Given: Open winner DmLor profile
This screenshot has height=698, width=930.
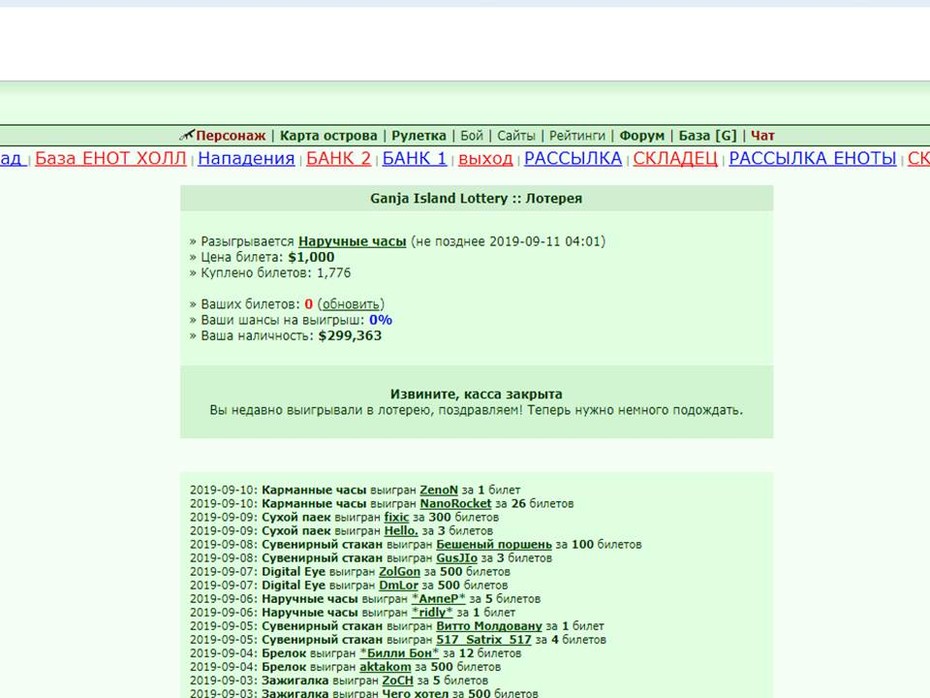Looking at the screenshot, I should click(399, 585).
